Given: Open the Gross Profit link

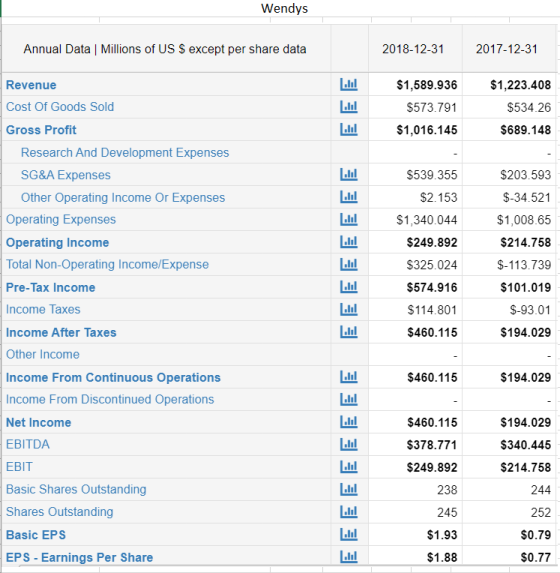Looking at the screenshot, I should [41, 130].
